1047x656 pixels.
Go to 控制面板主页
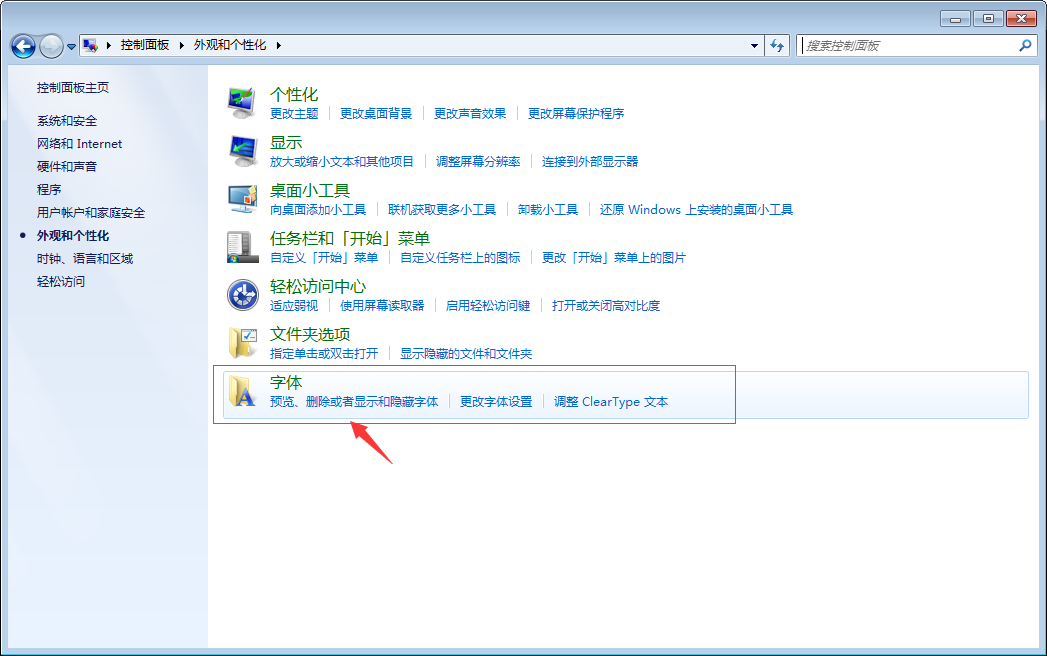tap(73, 88)
